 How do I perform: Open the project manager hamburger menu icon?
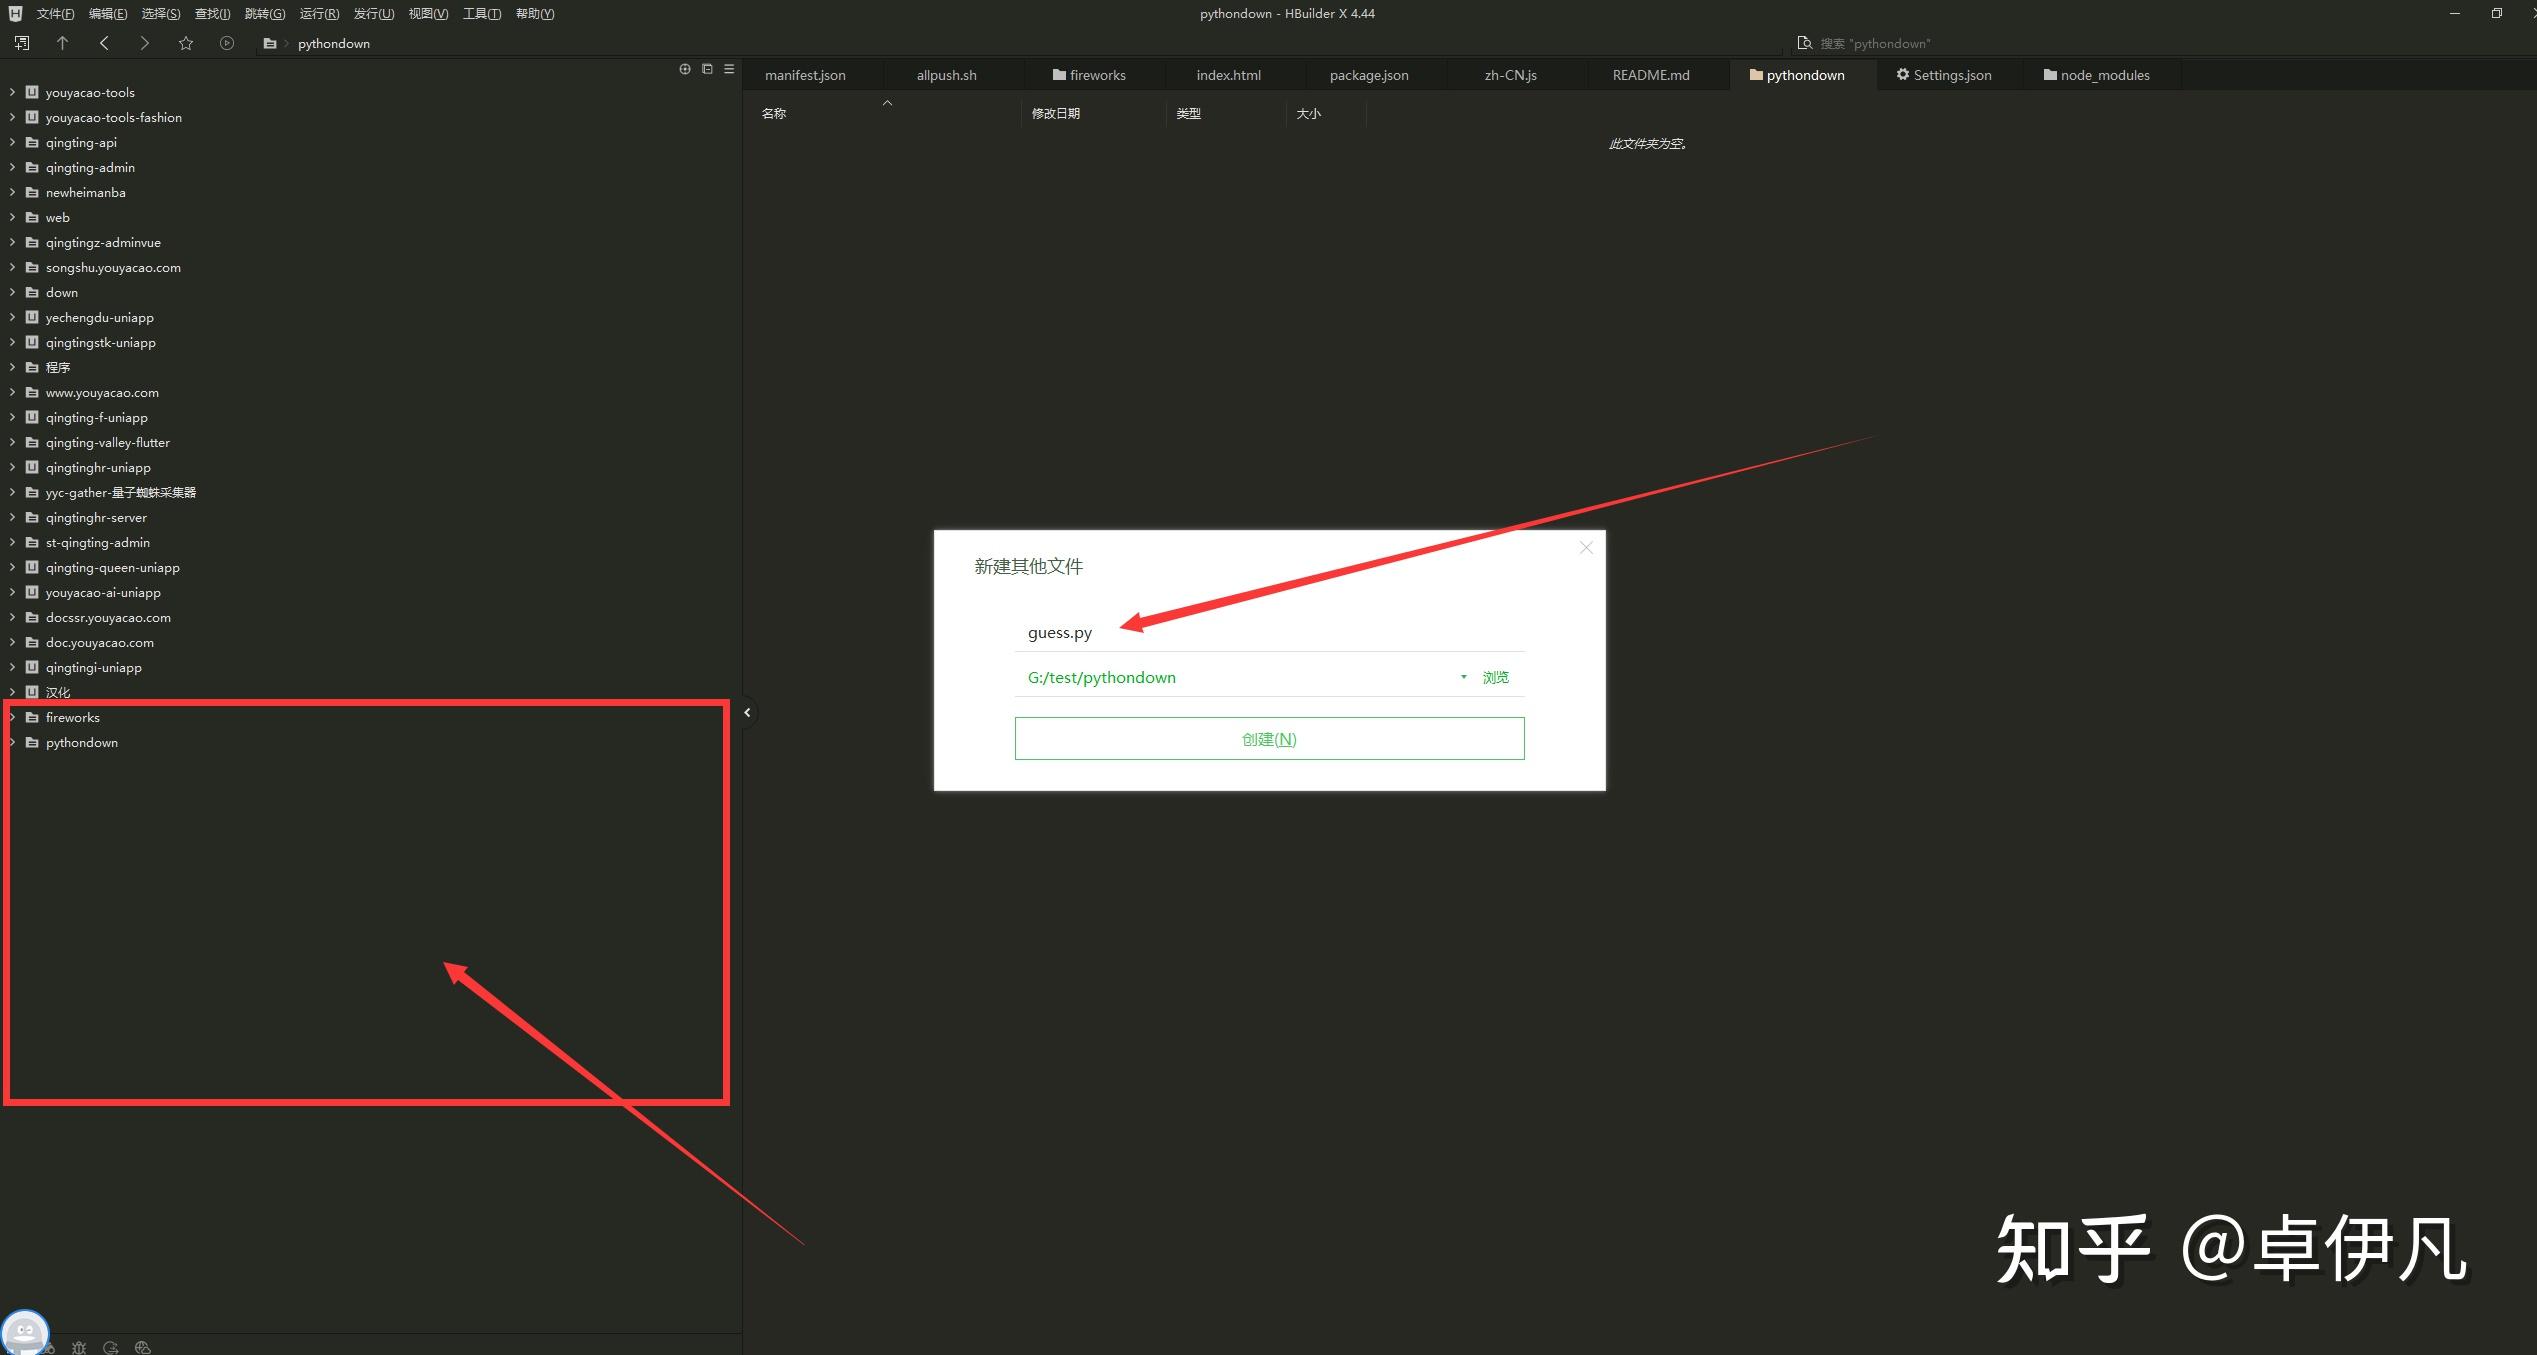(729, 69)
